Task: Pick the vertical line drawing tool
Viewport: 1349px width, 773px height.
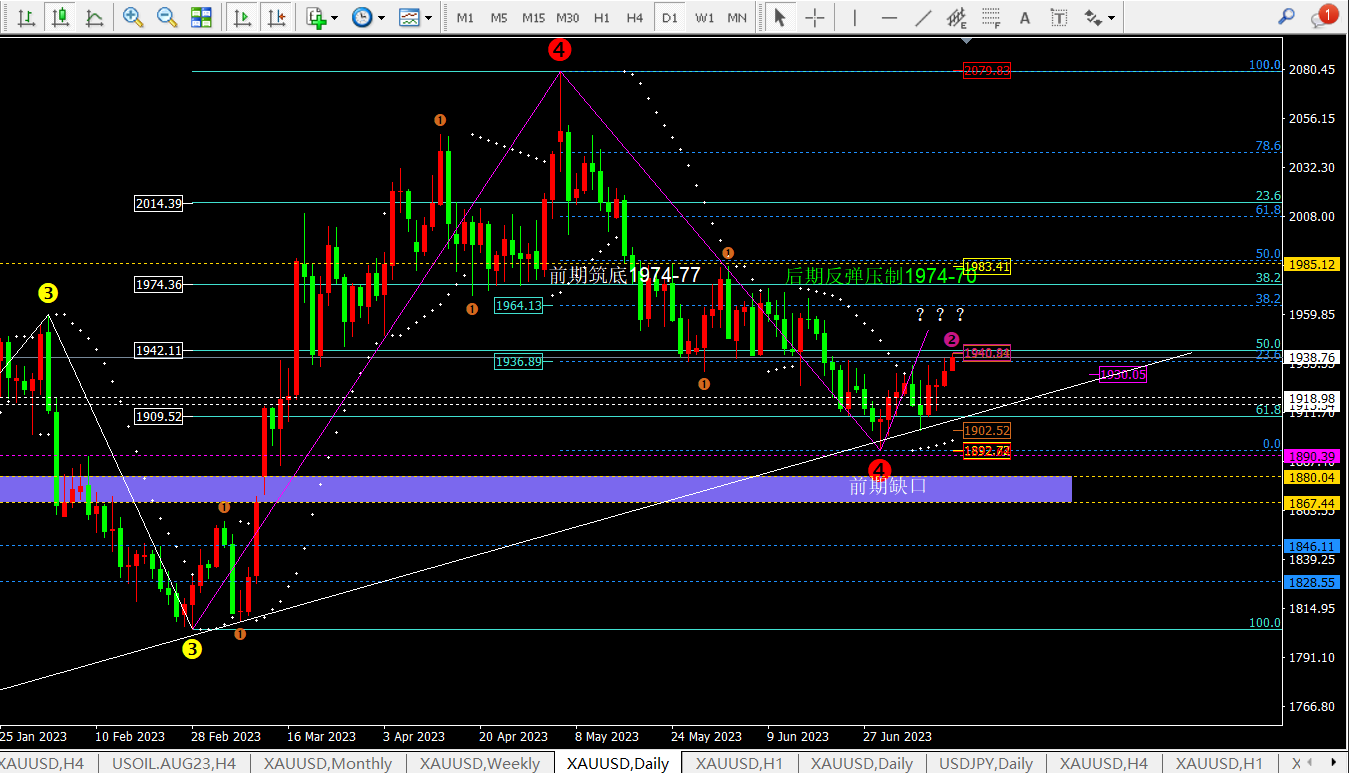Action: (854, 17)
